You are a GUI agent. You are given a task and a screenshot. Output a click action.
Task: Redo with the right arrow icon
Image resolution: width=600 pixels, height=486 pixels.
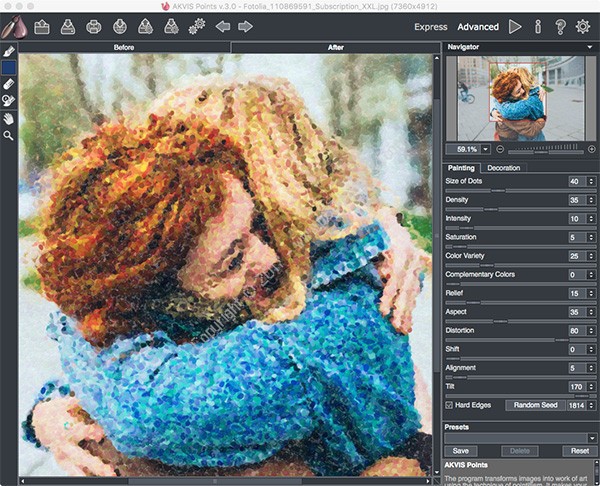tap(245, 26)
